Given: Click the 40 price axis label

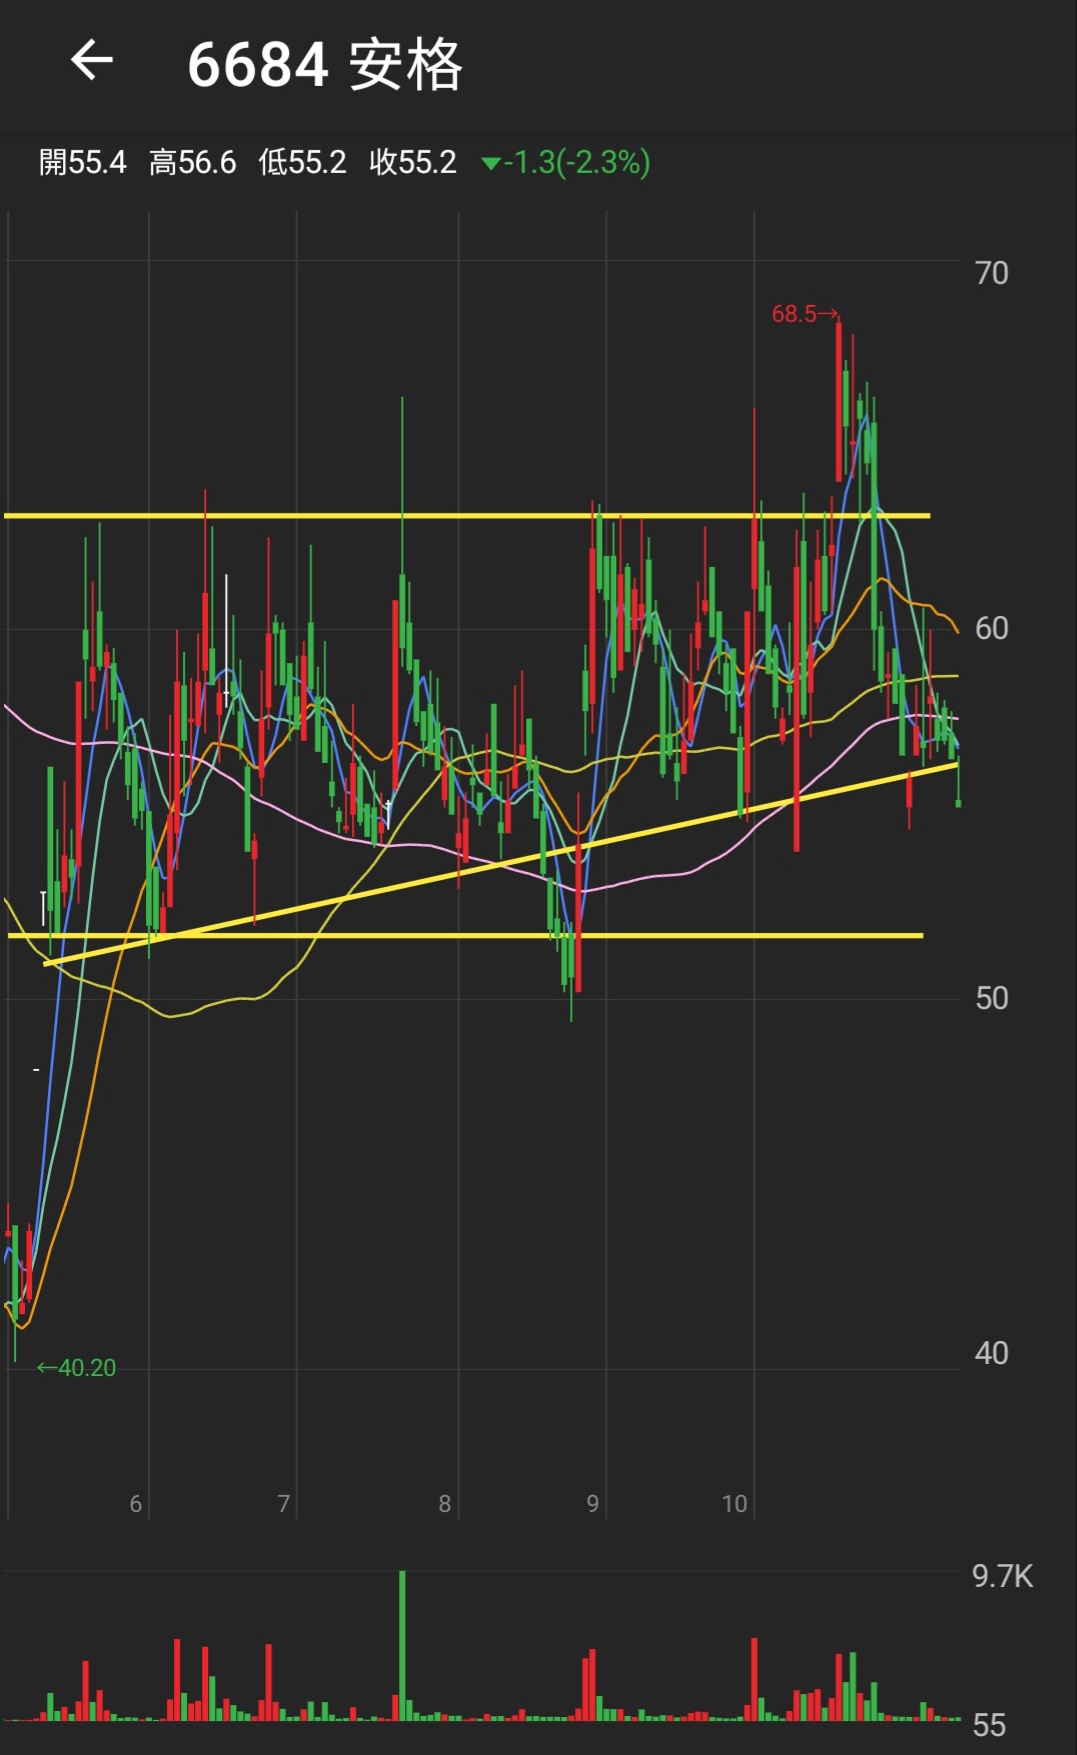Looking at the screenshot, I should [991, 1353].
